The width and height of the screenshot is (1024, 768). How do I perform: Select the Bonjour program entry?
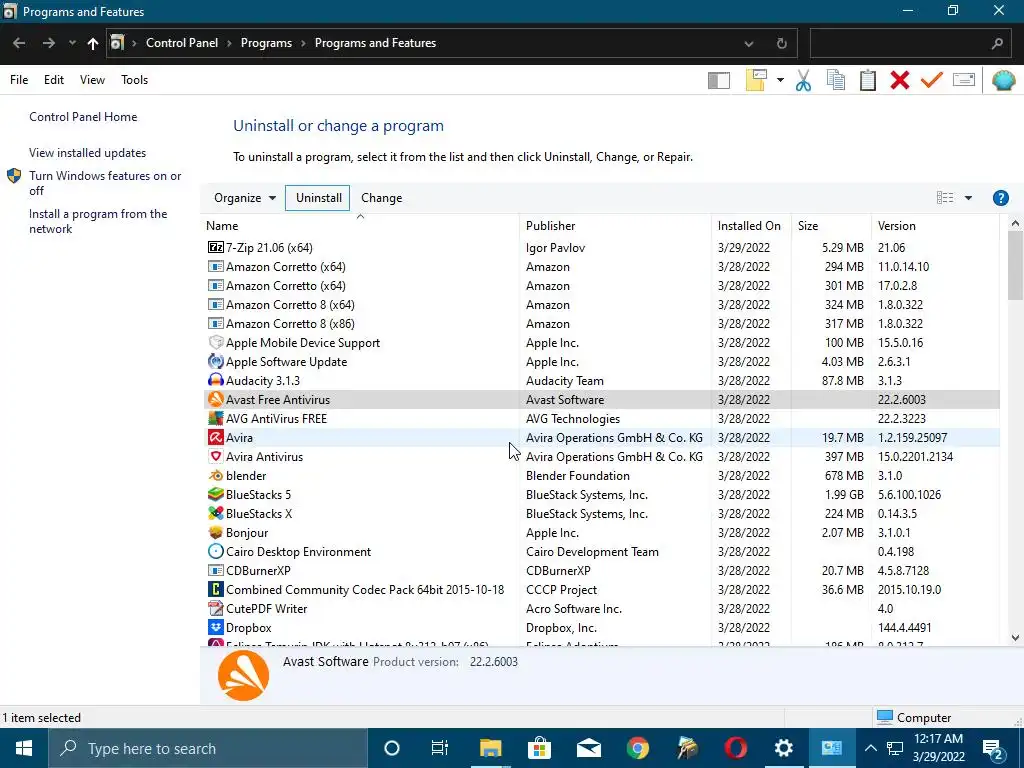coord(601,533)
